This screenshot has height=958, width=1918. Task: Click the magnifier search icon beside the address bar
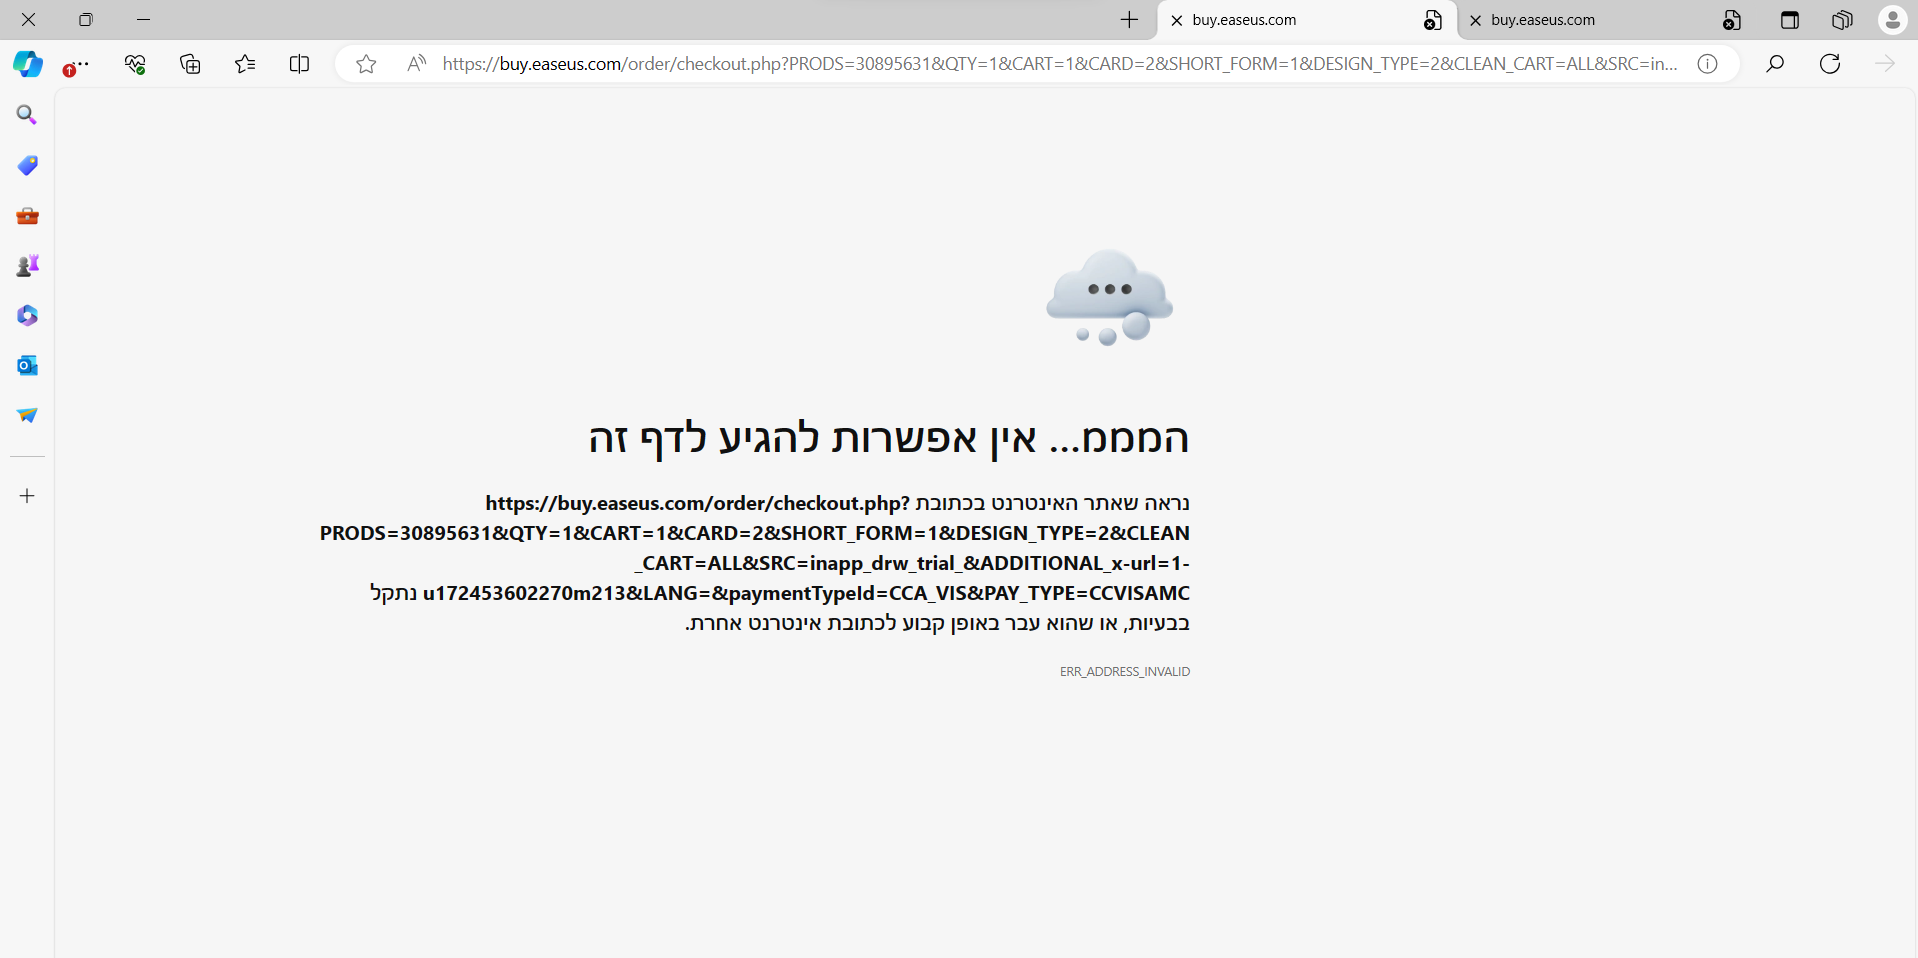1775,64
